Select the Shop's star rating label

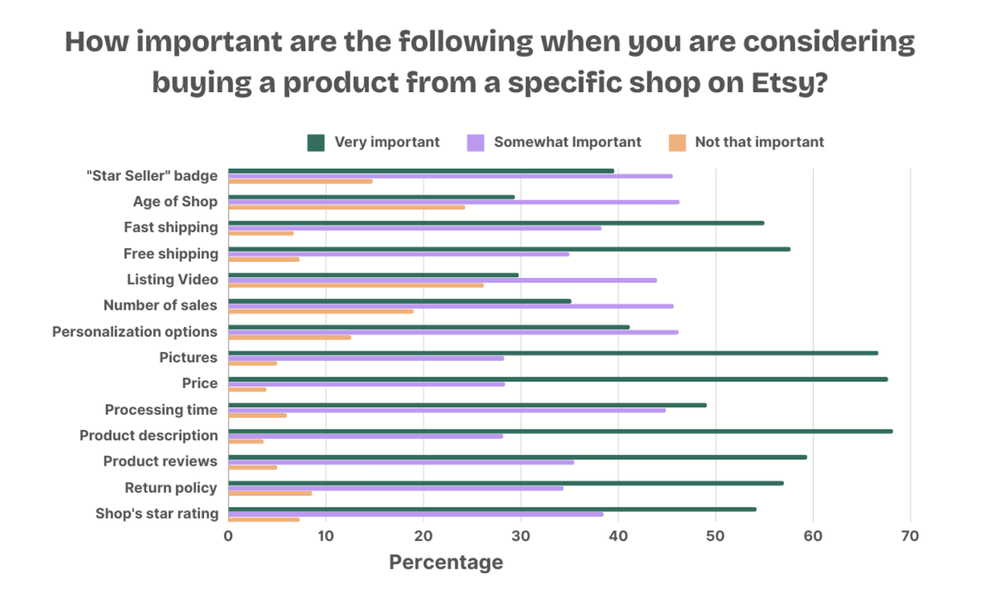[158, 514]
